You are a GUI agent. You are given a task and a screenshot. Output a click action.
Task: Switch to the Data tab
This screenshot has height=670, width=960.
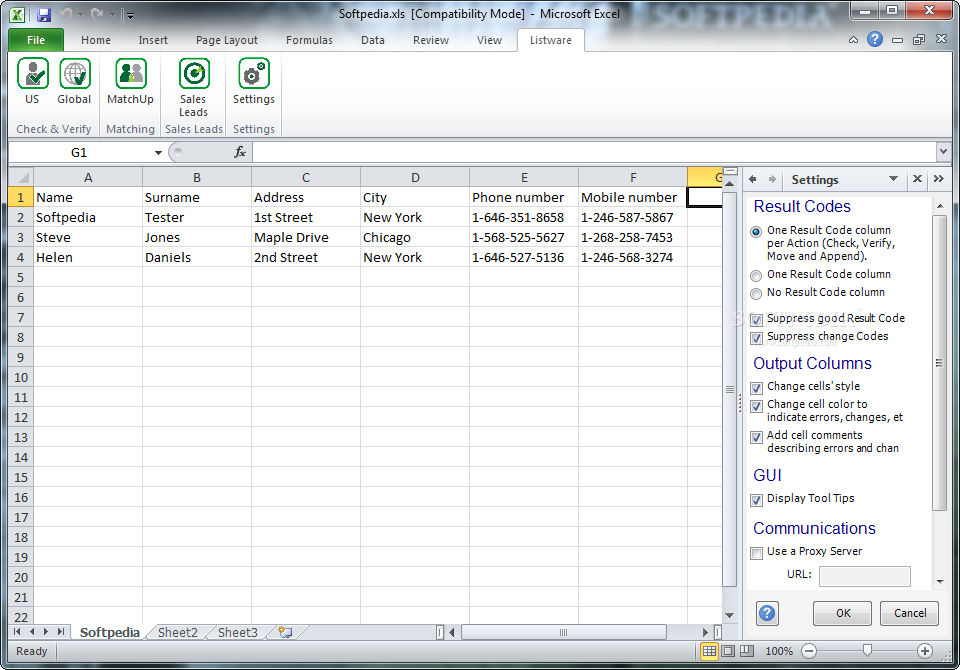(x=373, y=40)
